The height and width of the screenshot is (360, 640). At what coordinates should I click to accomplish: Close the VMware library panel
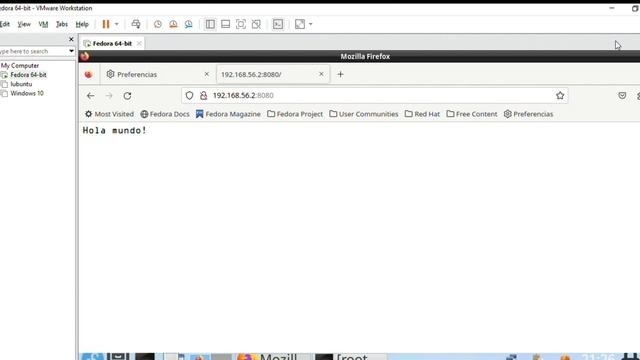pos(71,39)
